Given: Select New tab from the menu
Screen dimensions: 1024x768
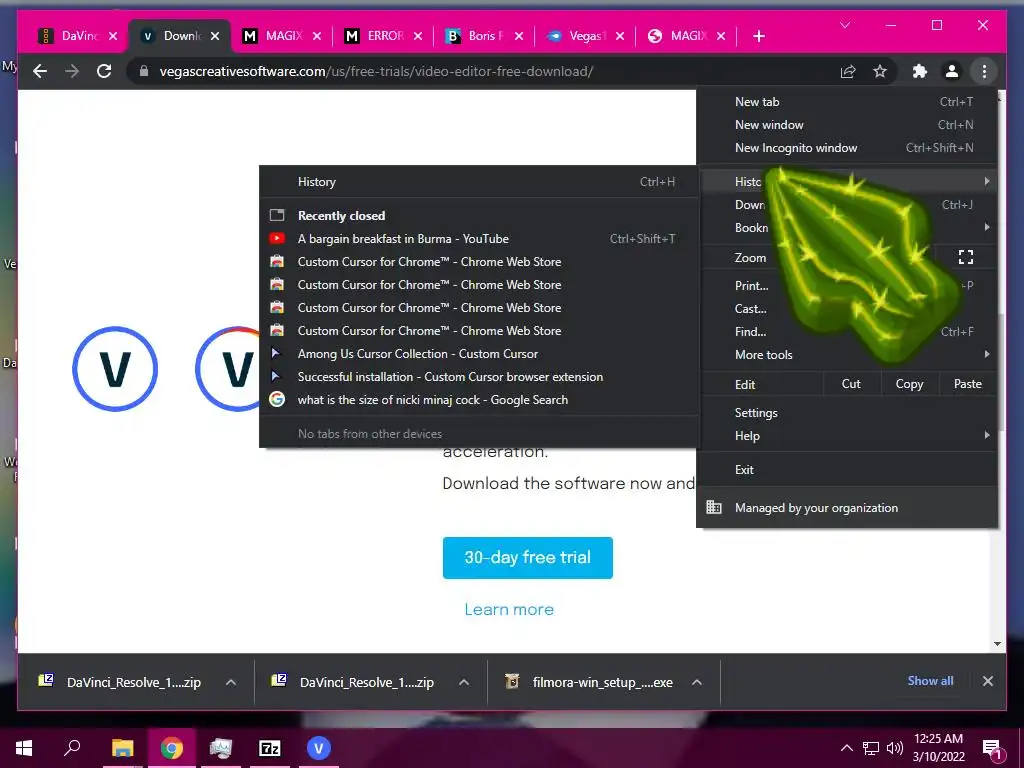Looking at the screenshot, I should [848, 101].
